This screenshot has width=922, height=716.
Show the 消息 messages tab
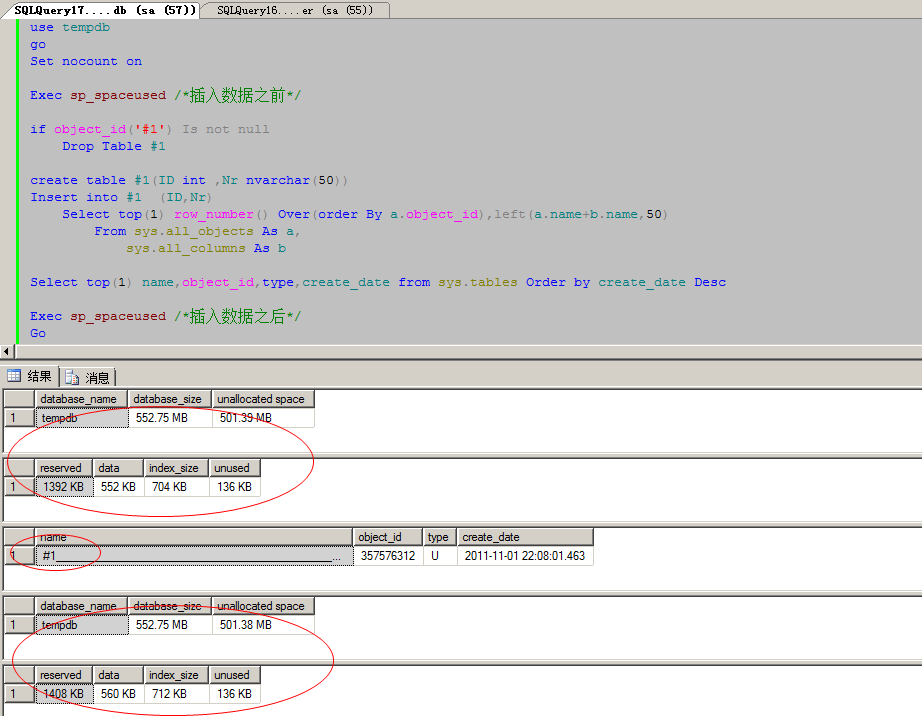point(89,378)
